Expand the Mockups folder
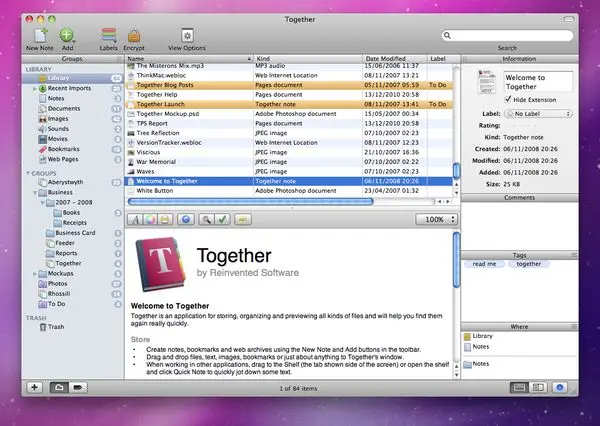600x426 pixels. [35, 274]
